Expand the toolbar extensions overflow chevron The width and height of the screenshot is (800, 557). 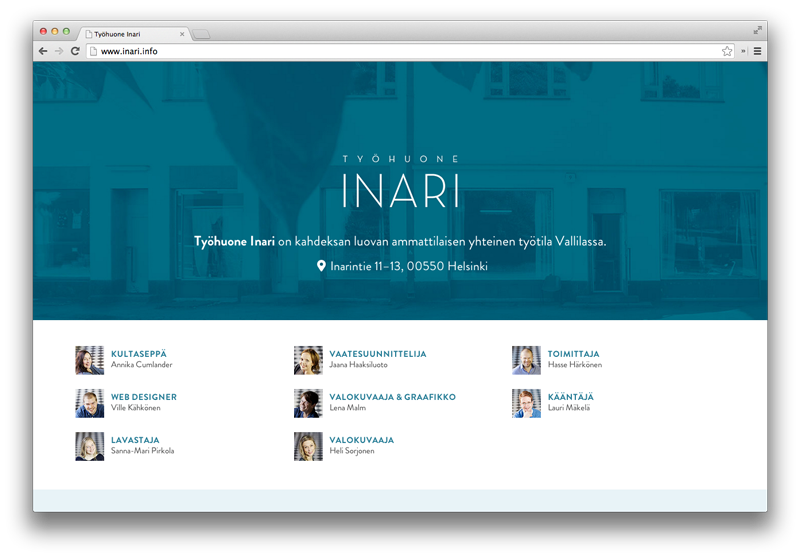tap(743, 51)
